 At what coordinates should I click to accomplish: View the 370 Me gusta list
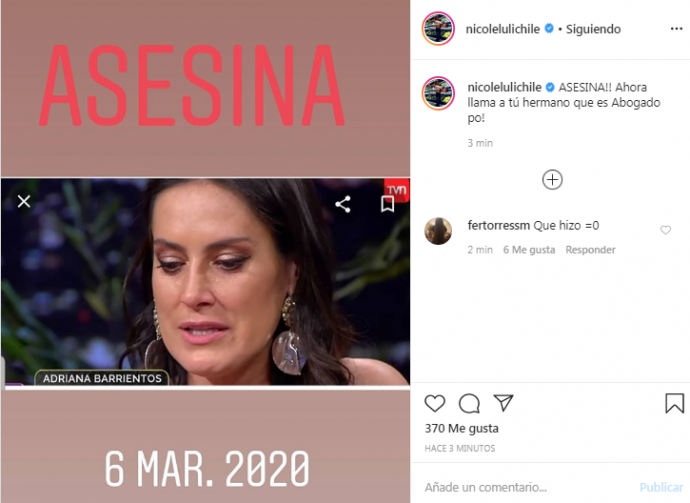point(462,429)
